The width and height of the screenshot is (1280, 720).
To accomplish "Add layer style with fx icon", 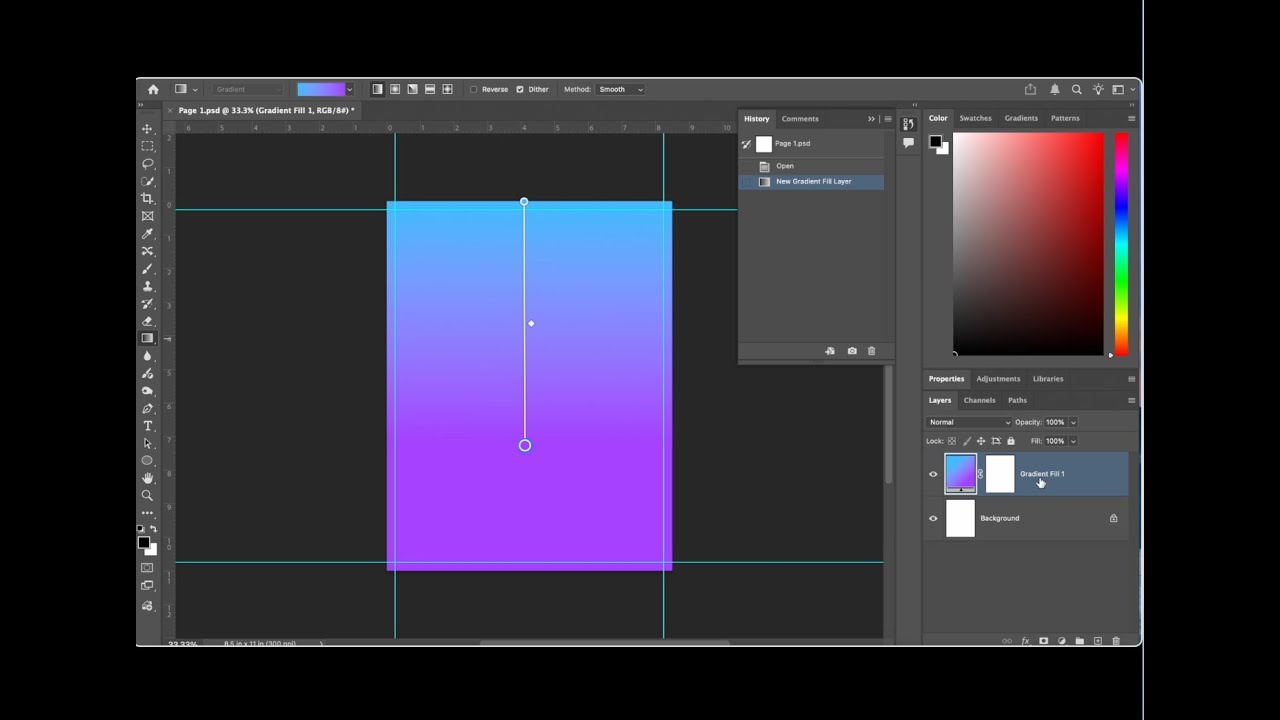I will point(1025,641).
